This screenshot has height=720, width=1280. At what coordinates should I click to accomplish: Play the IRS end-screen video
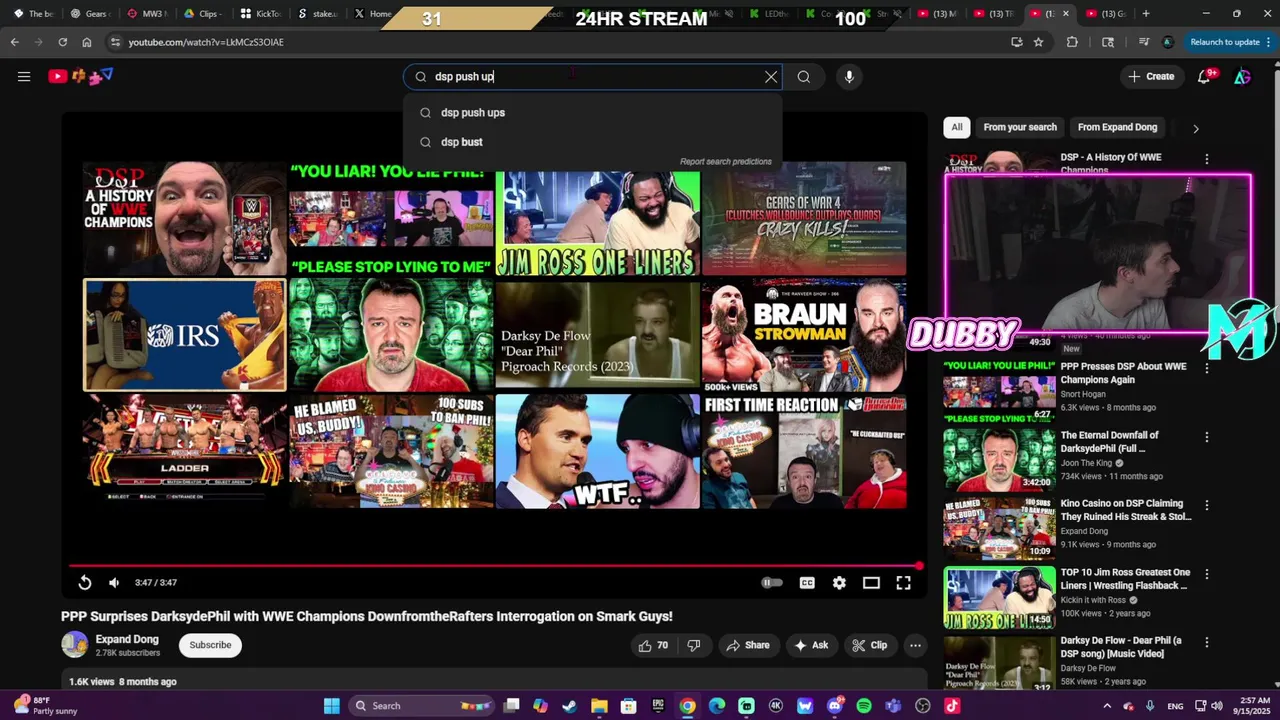coord(185,335)
